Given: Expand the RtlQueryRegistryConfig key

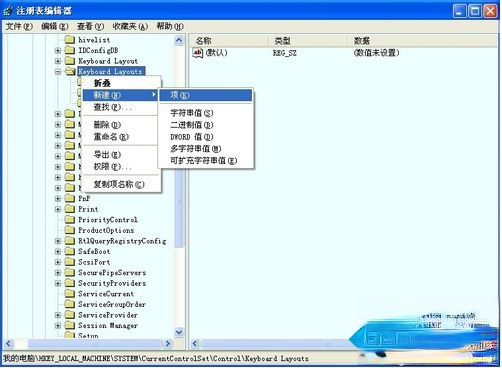Looking at the screenshot, I should click(58, 241).
